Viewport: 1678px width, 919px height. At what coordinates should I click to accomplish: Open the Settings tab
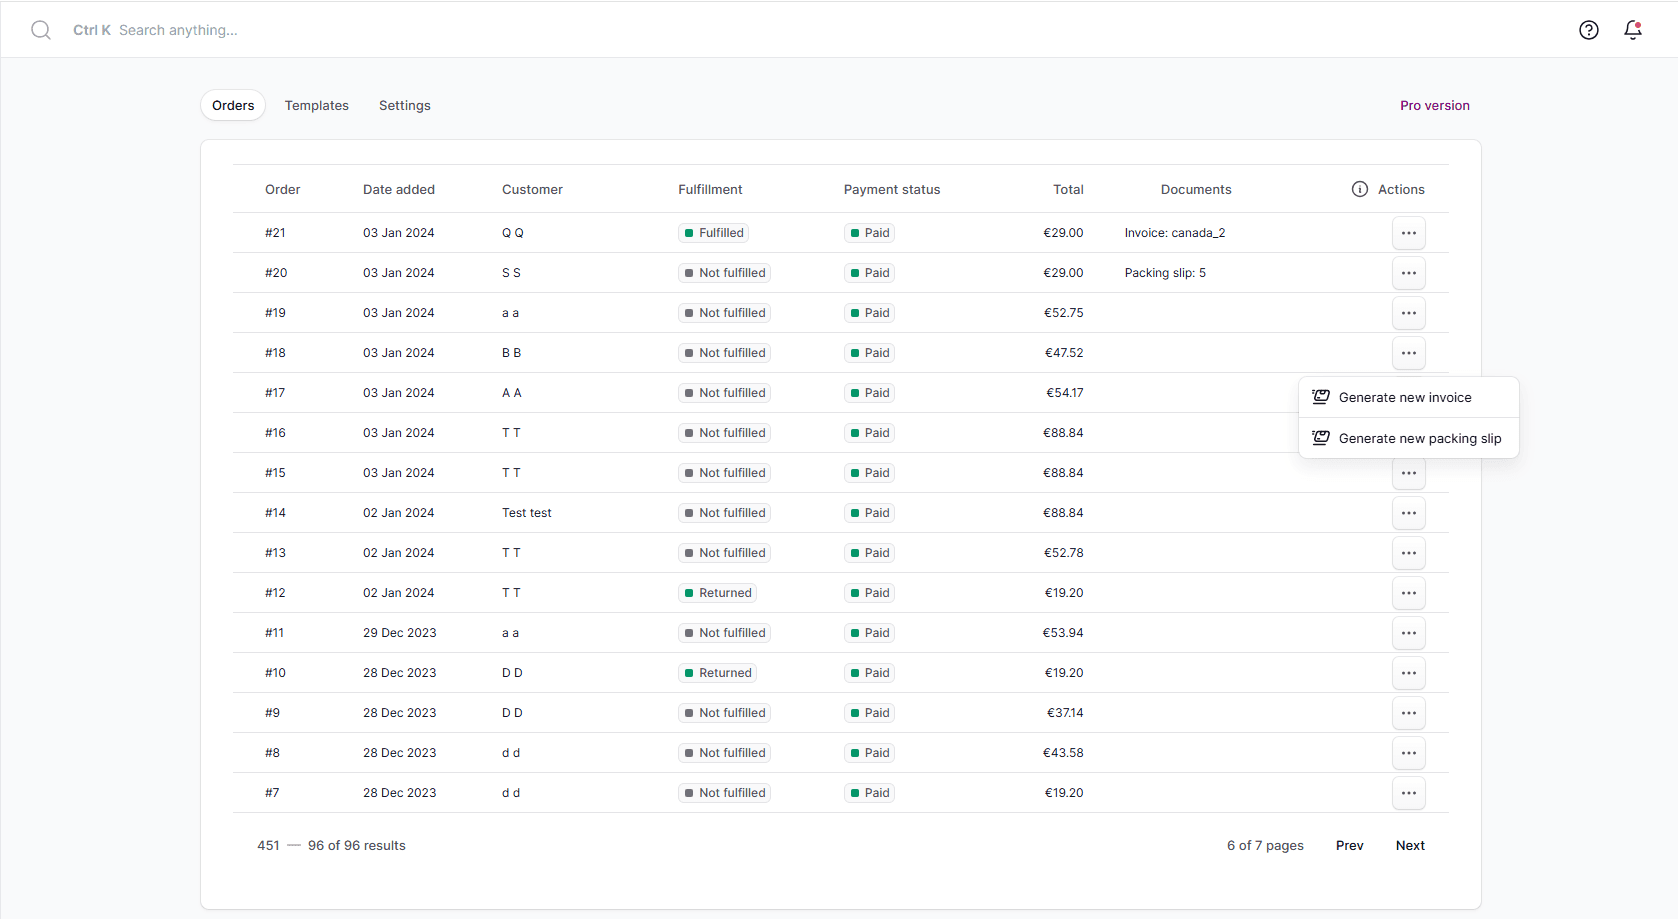pos(404,105)
